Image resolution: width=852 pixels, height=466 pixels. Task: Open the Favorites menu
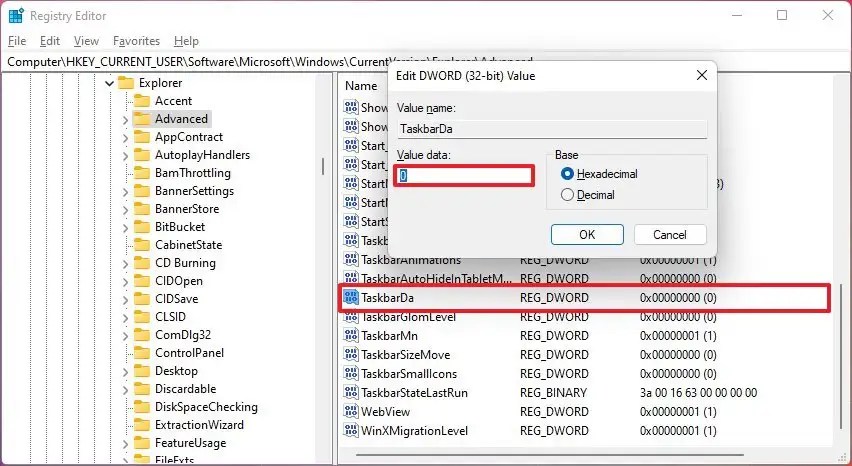coord(136,41)
